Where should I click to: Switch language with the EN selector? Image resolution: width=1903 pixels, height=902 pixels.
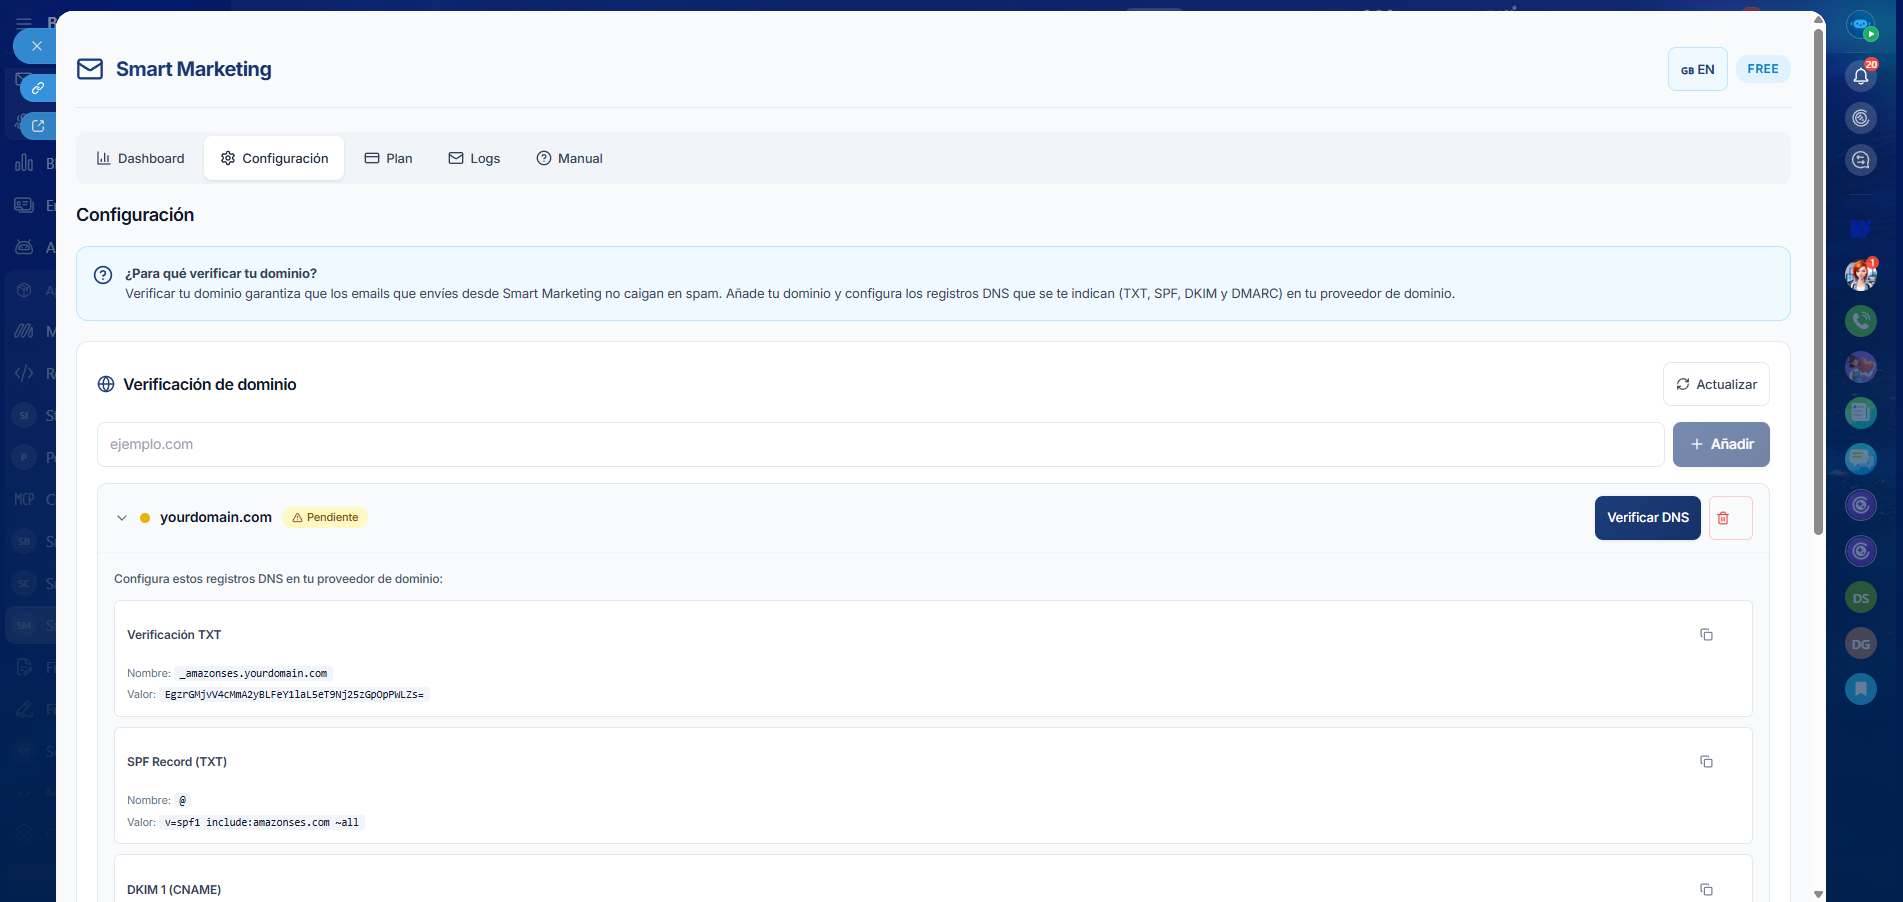click(1697, 69)
